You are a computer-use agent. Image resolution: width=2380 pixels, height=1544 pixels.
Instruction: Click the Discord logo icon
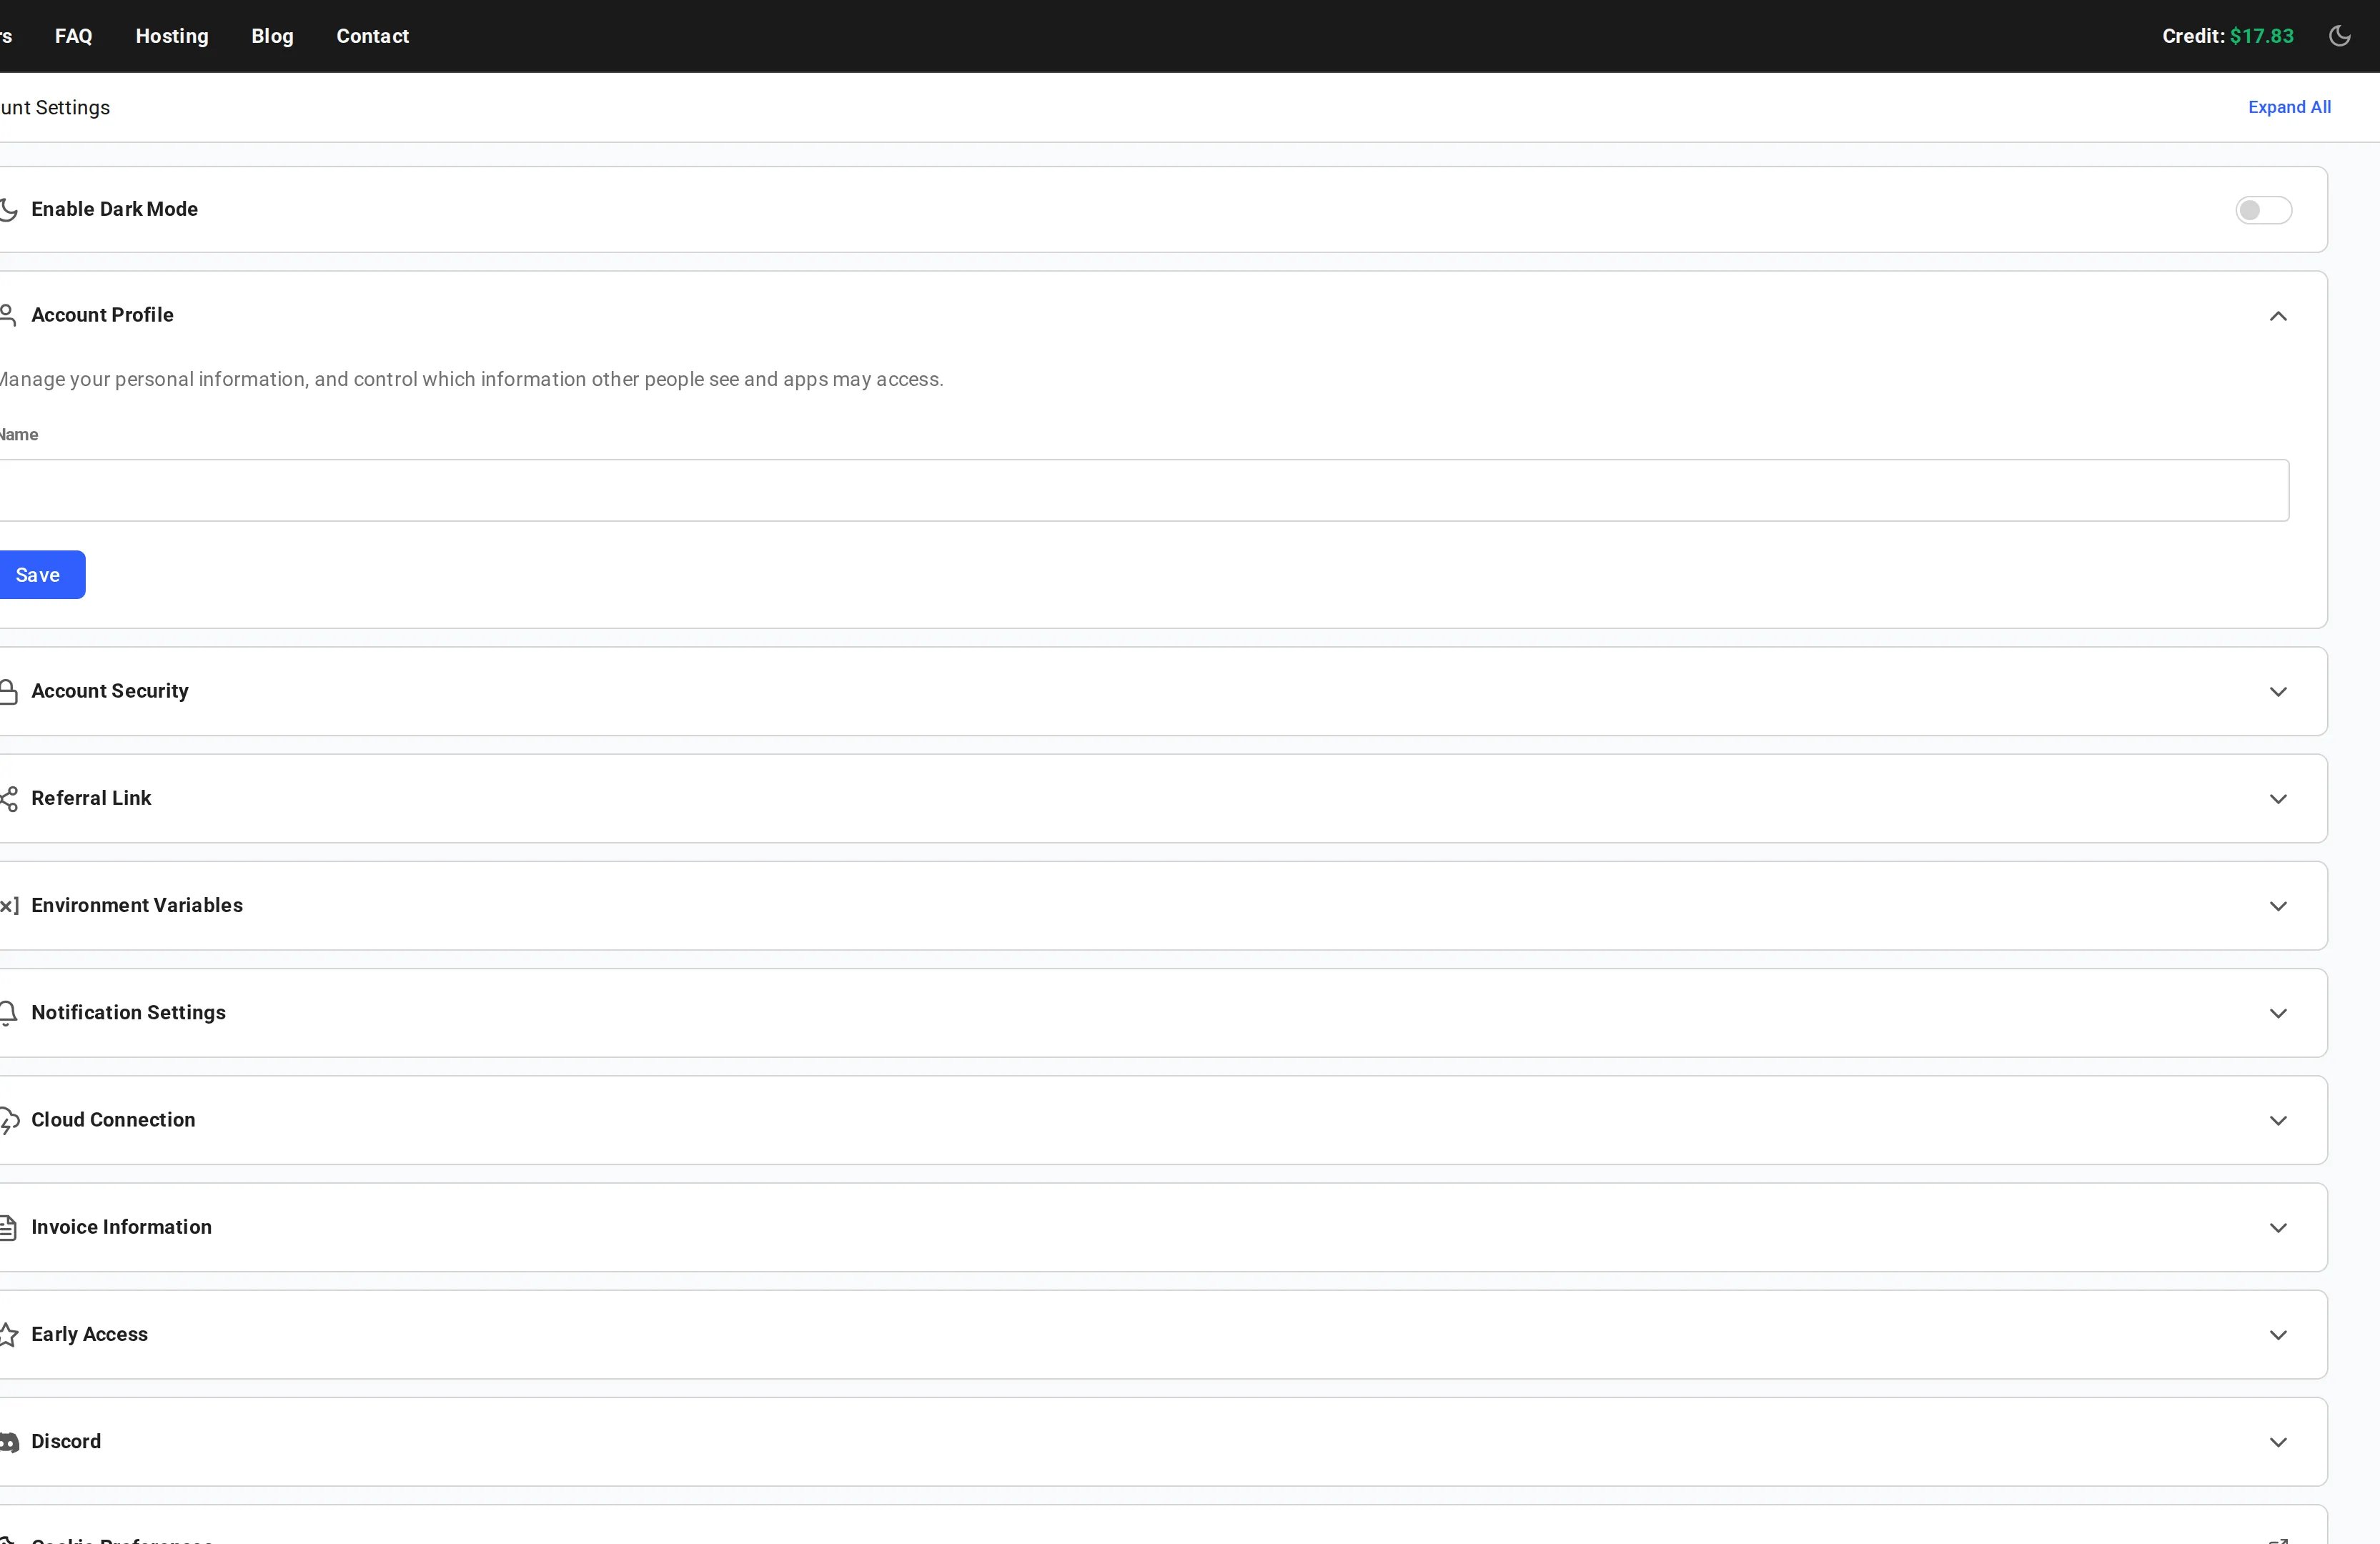pos(9,1442)
